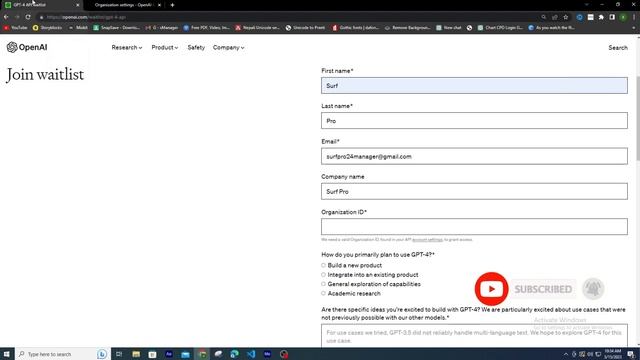Open the browser profile avatar
The height and width of the screenshot is (360, 640).
pyautogui.click(x=623, y=17)
